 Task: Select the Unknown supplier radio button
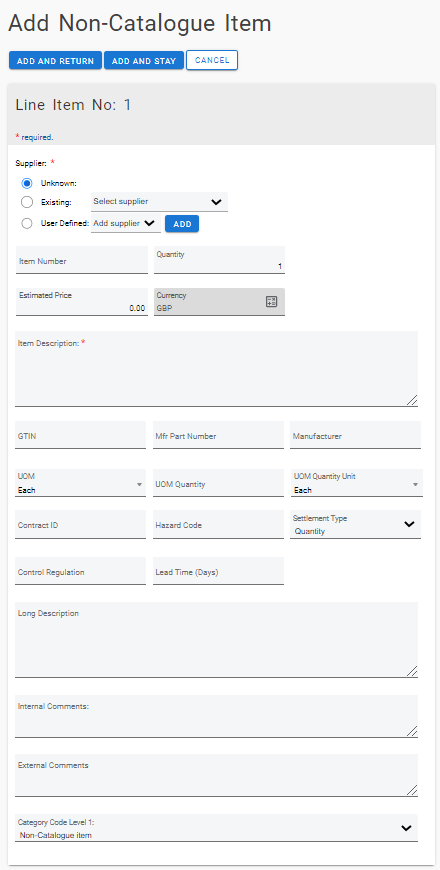tap(27, 183)
